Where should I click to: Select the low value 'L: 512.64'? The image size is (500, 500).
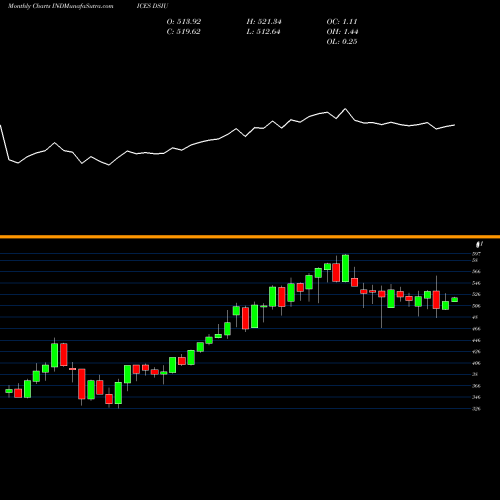coord(263,32)
